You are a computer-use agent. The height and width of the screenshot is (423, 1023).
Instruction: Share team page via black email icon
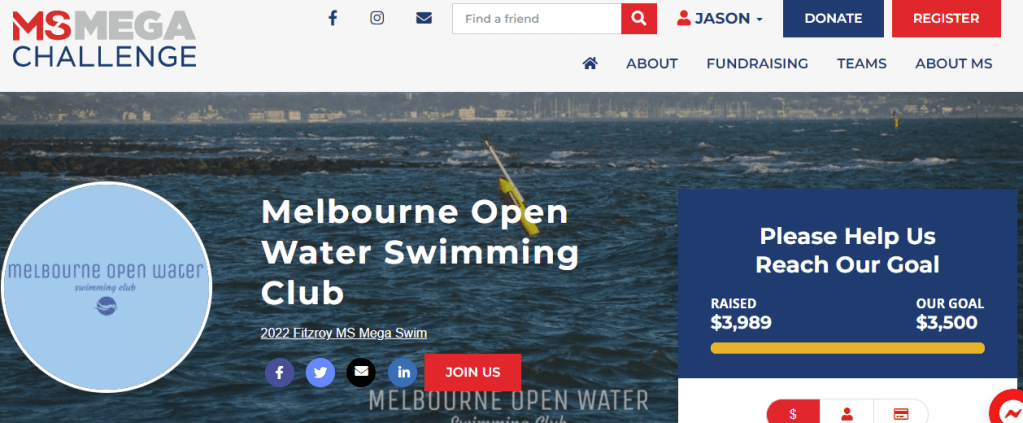(361, 373)
